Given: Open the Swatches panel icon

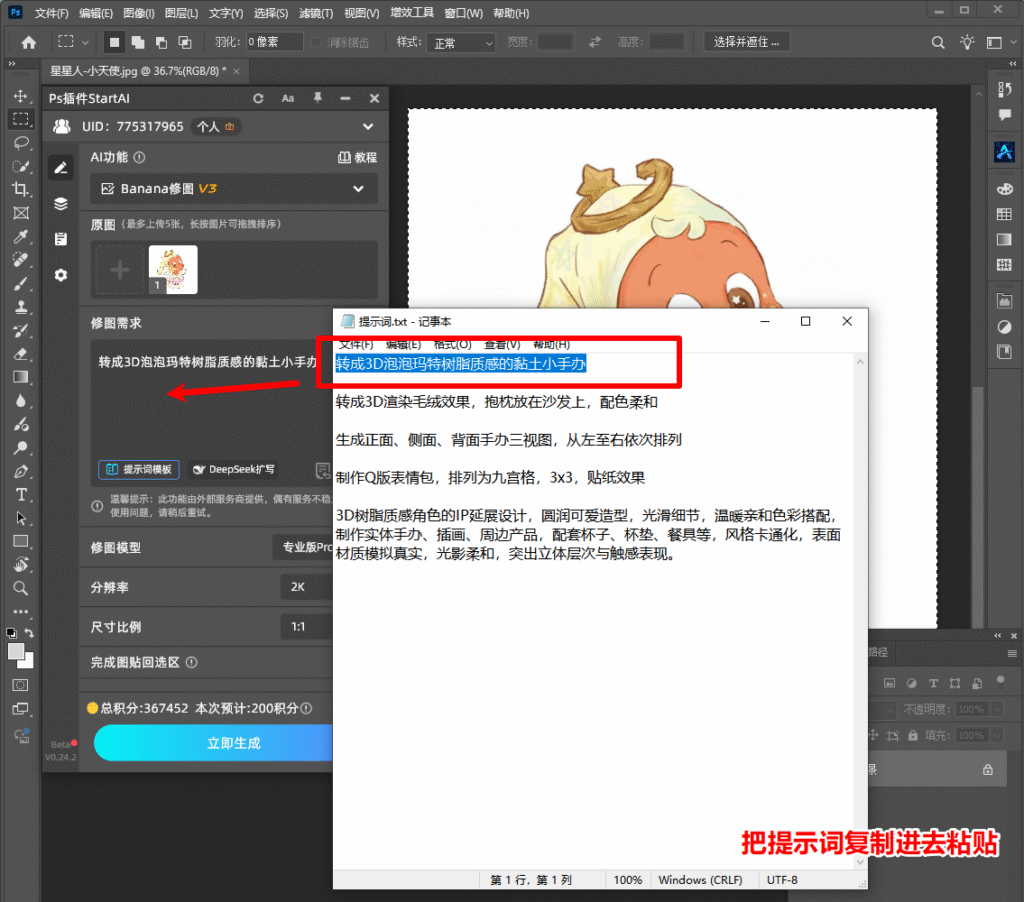Looking at the screenshot, I should (x=1004, y=214).
